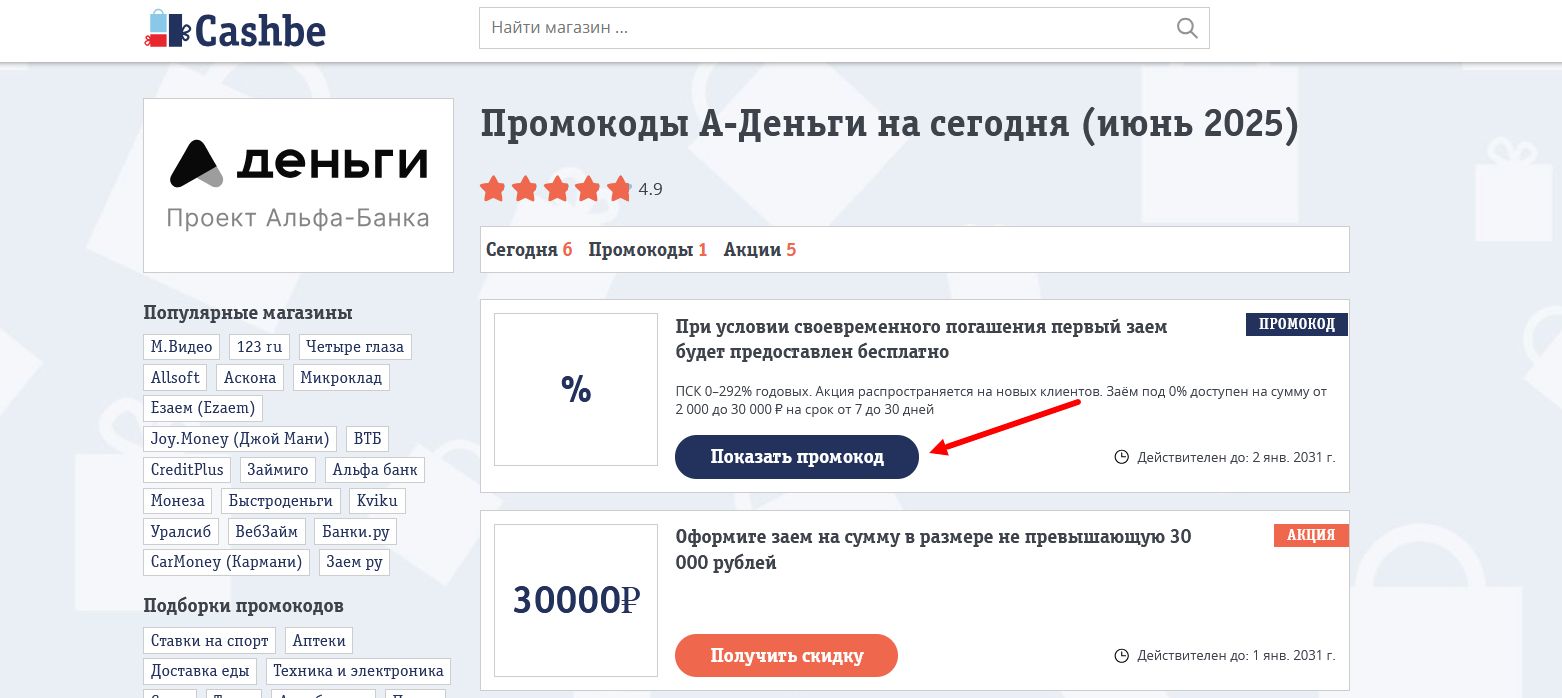
Task: Open the 'Езаем (Ezaem)' store tag
Action: (203, 408)
